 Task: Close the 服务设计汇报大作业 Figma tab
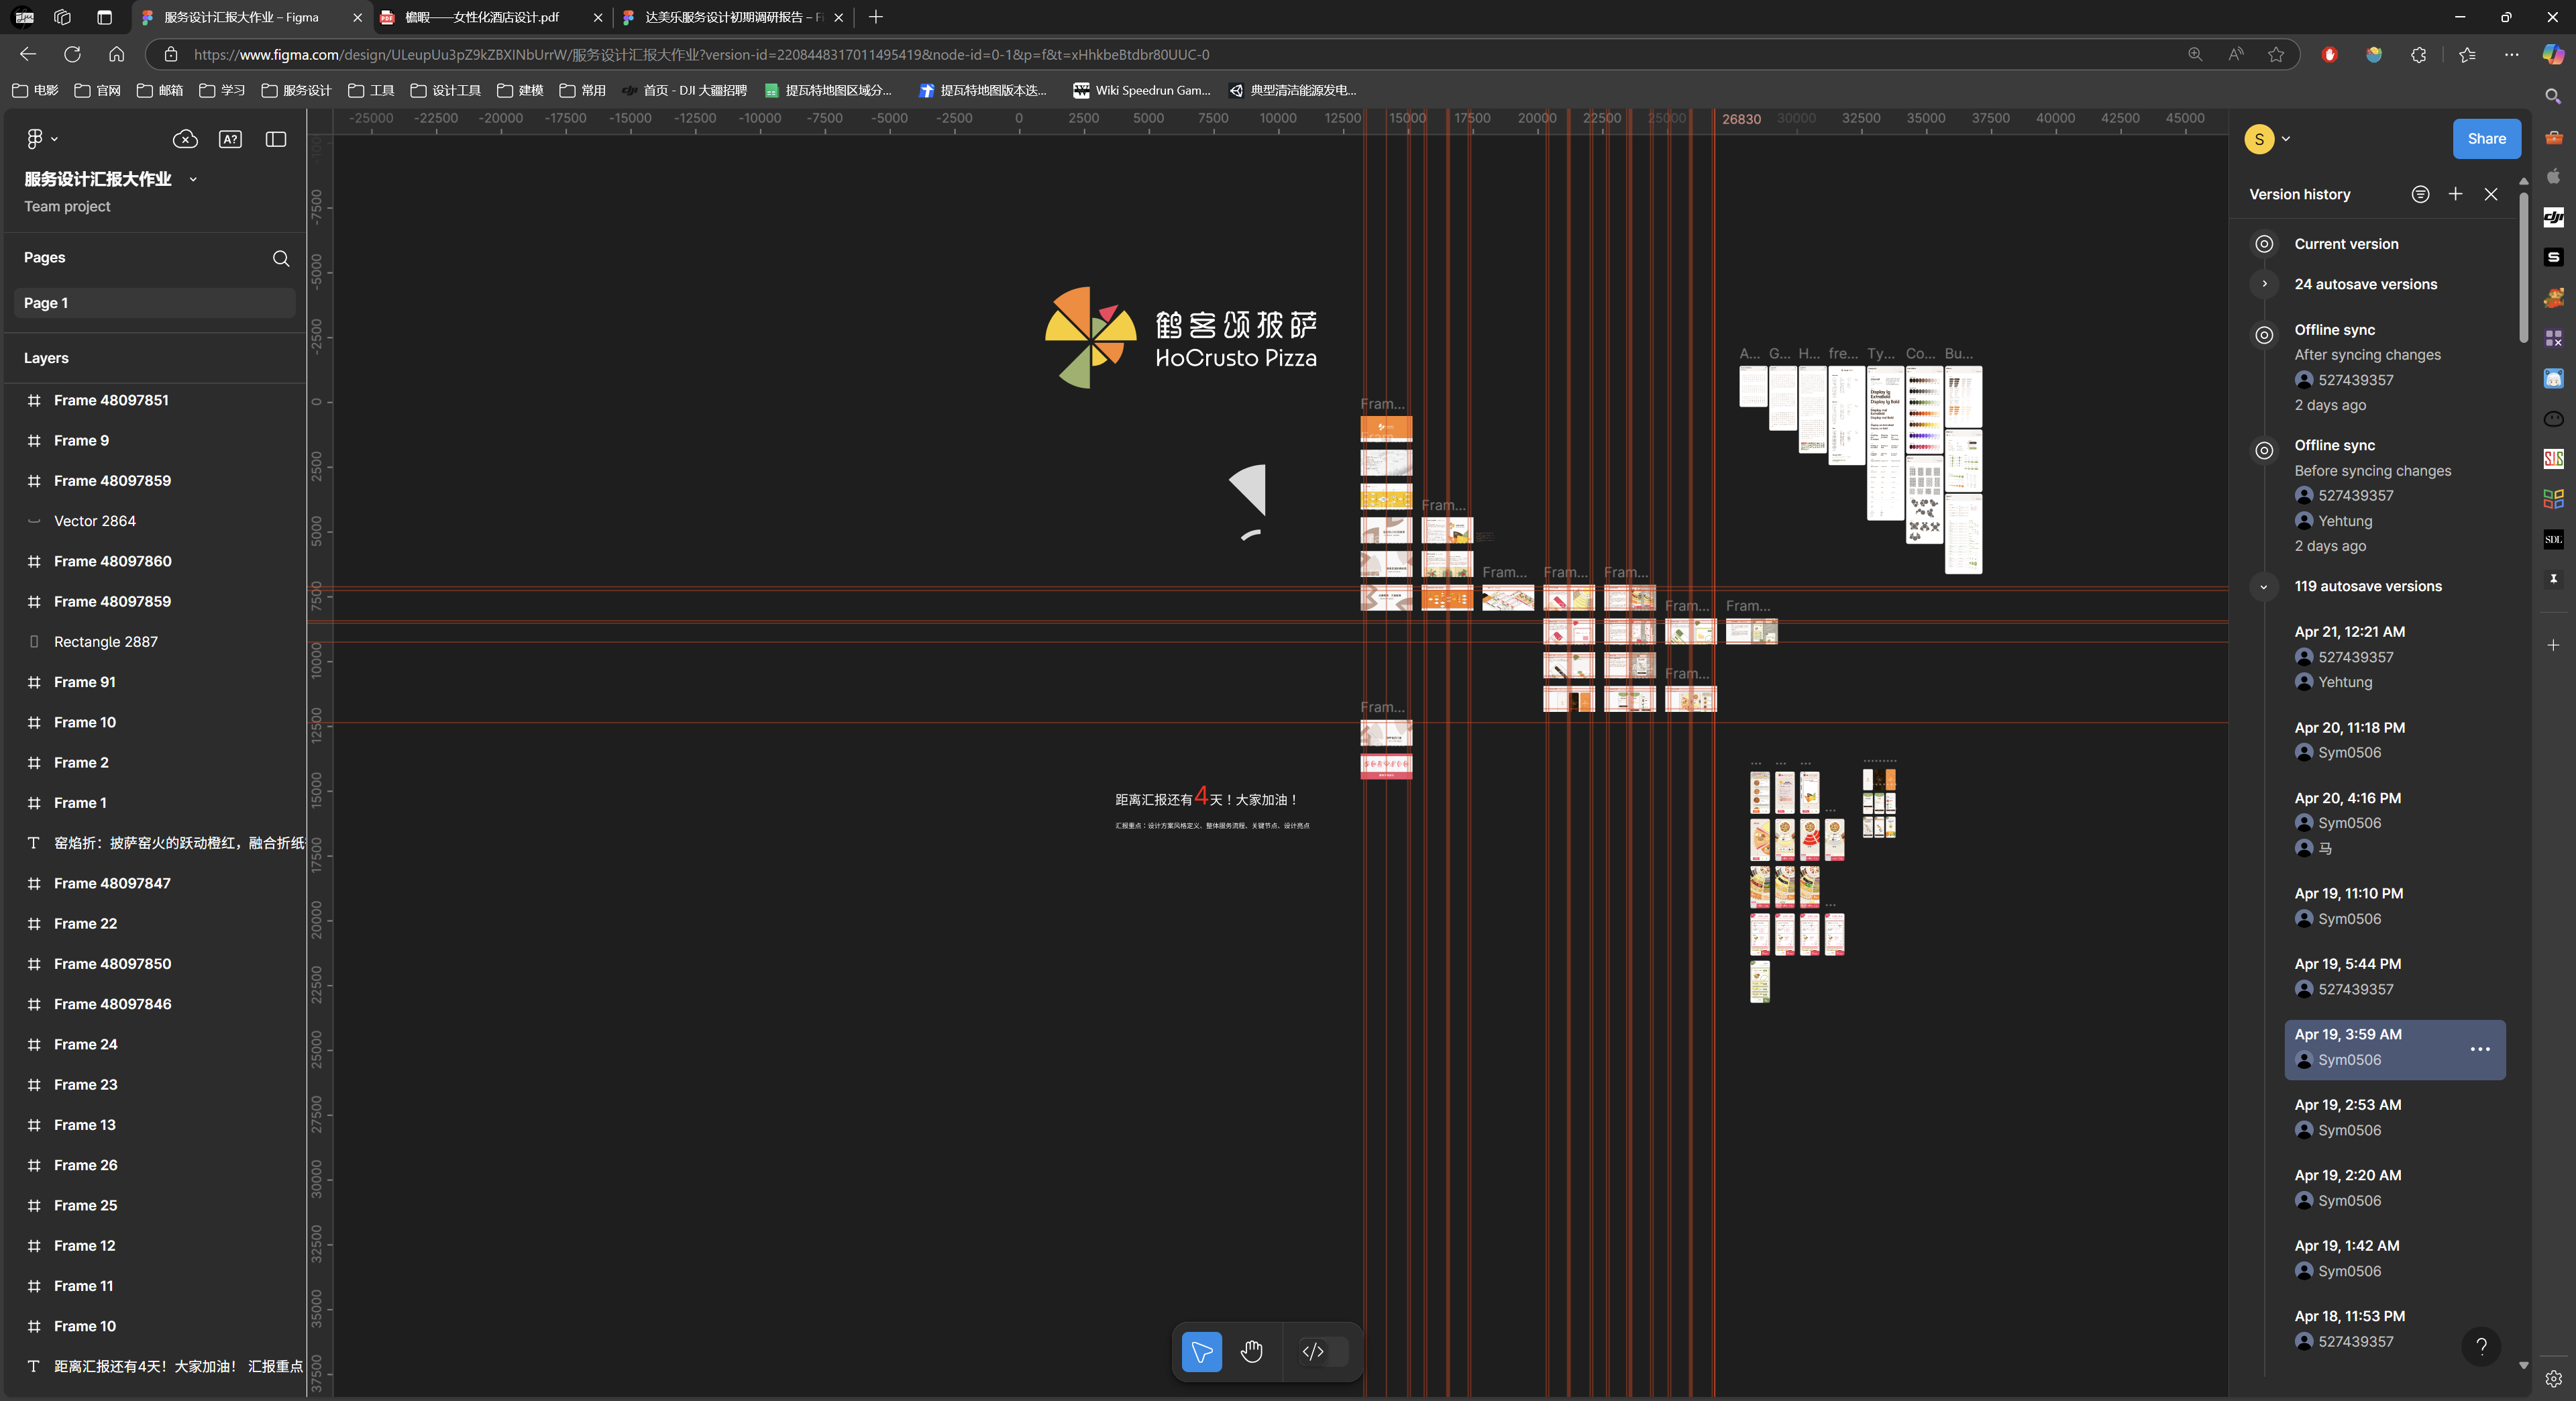(357, 17)
